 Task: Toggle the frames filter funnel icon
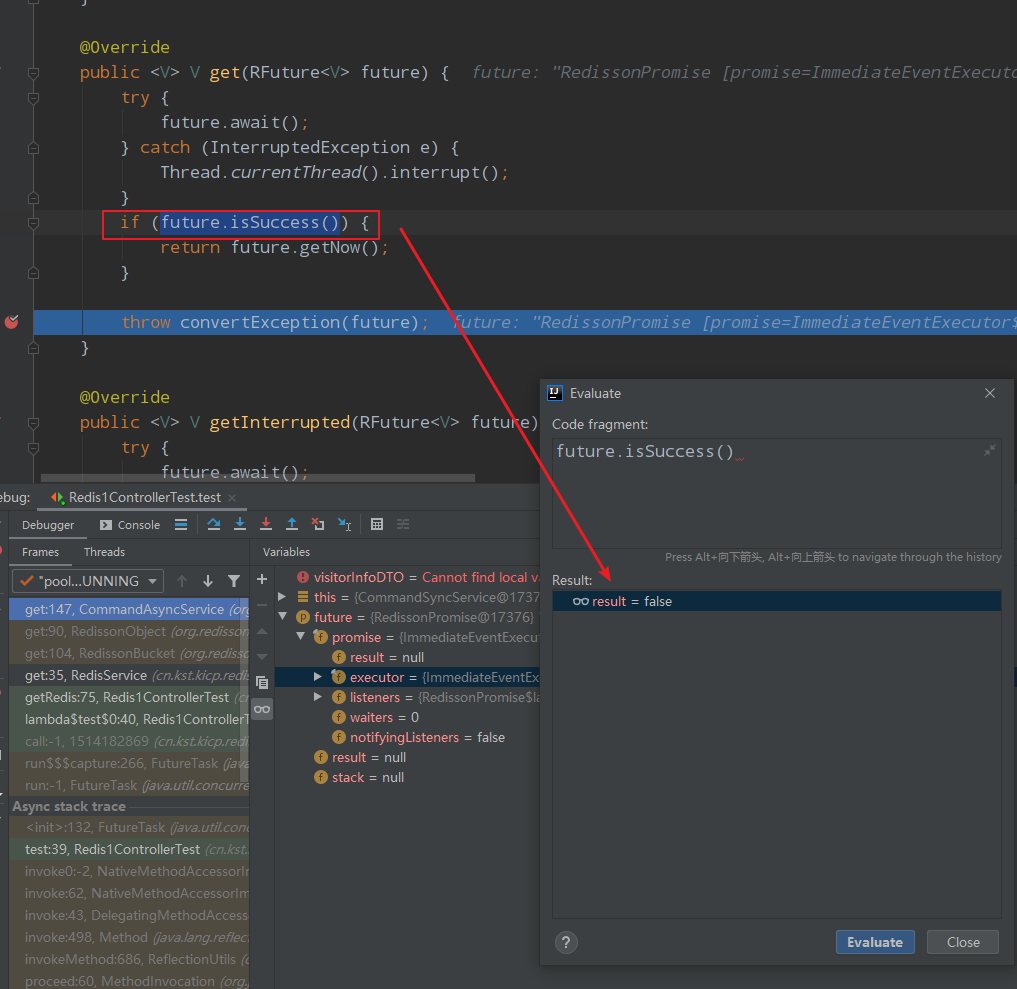point(235,580)
